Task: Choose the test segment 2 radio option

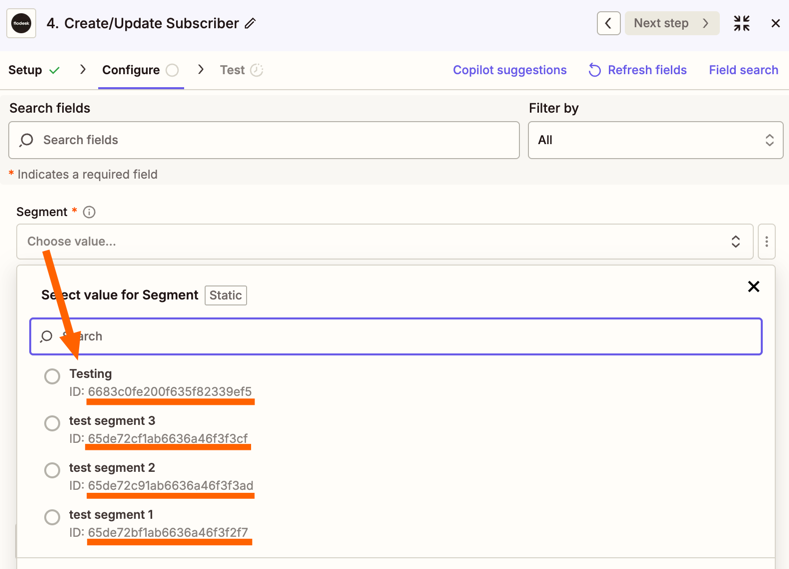Action: coord(52,471)
